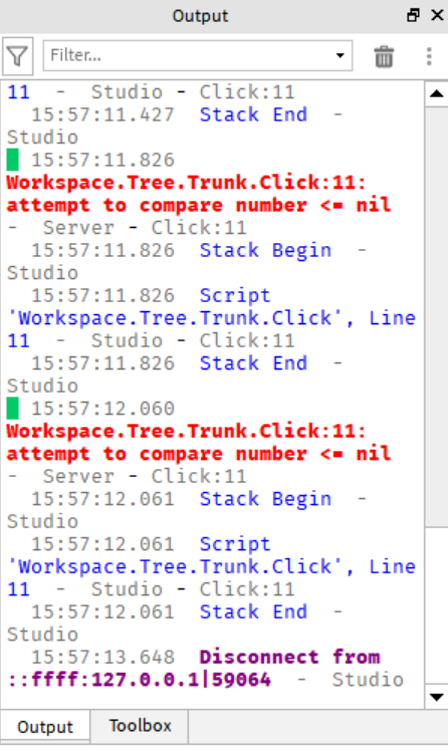Close the Output panel
Screen dimensions: 448x750
[437, 15]
